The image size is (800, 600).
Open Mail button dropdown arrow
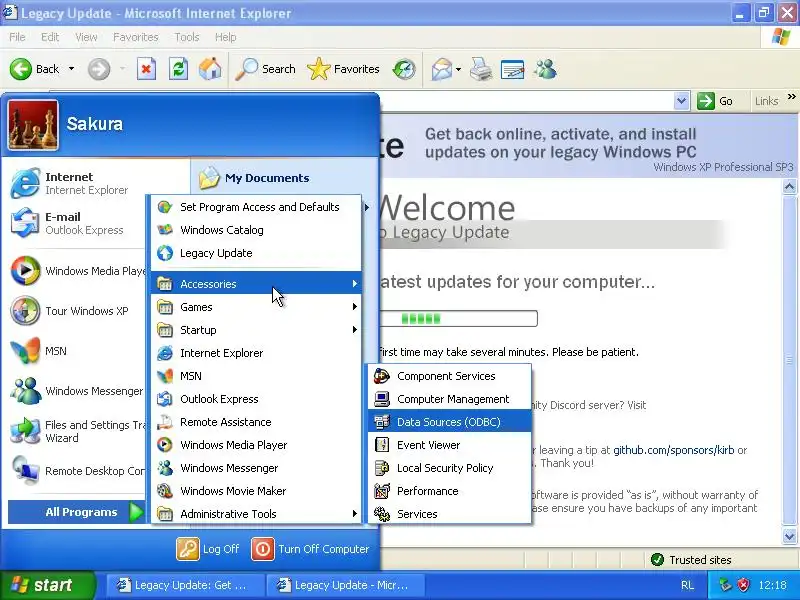pyautogui.click(x=458, y=69)
